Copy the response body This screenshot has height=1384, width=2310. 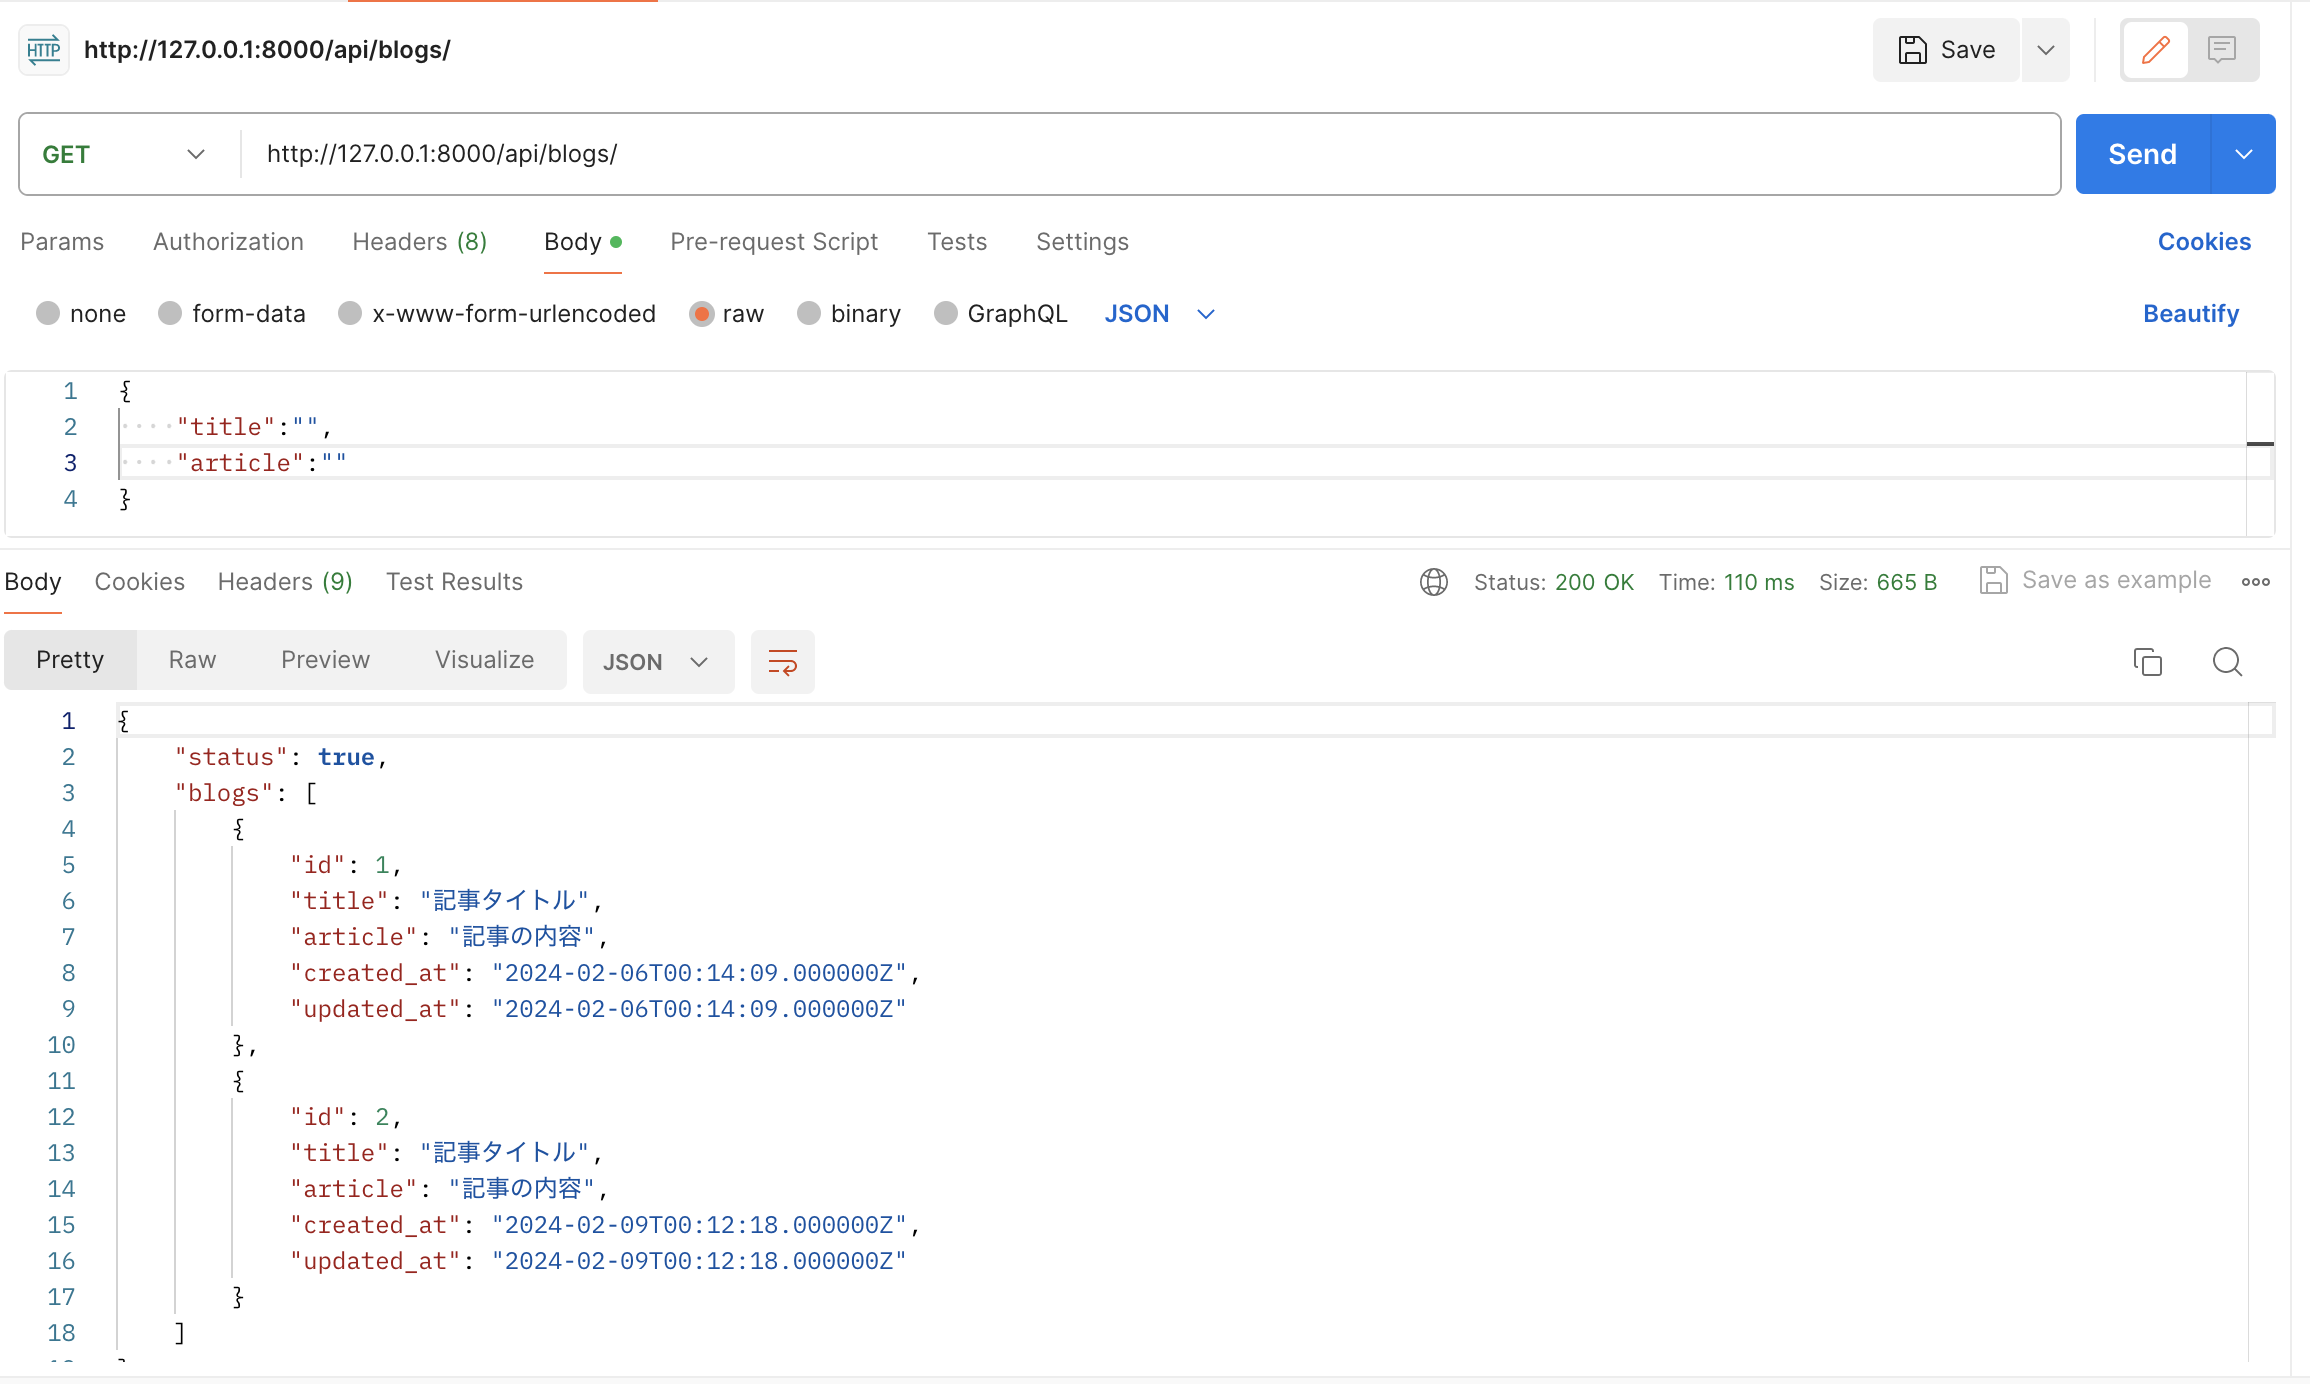[x=2147, y=661]
